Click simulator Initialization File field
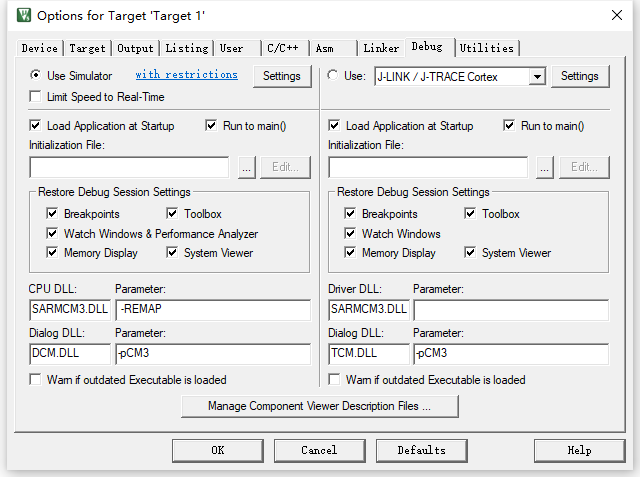This screenshot has width=640, height=477. coord(129,167)
